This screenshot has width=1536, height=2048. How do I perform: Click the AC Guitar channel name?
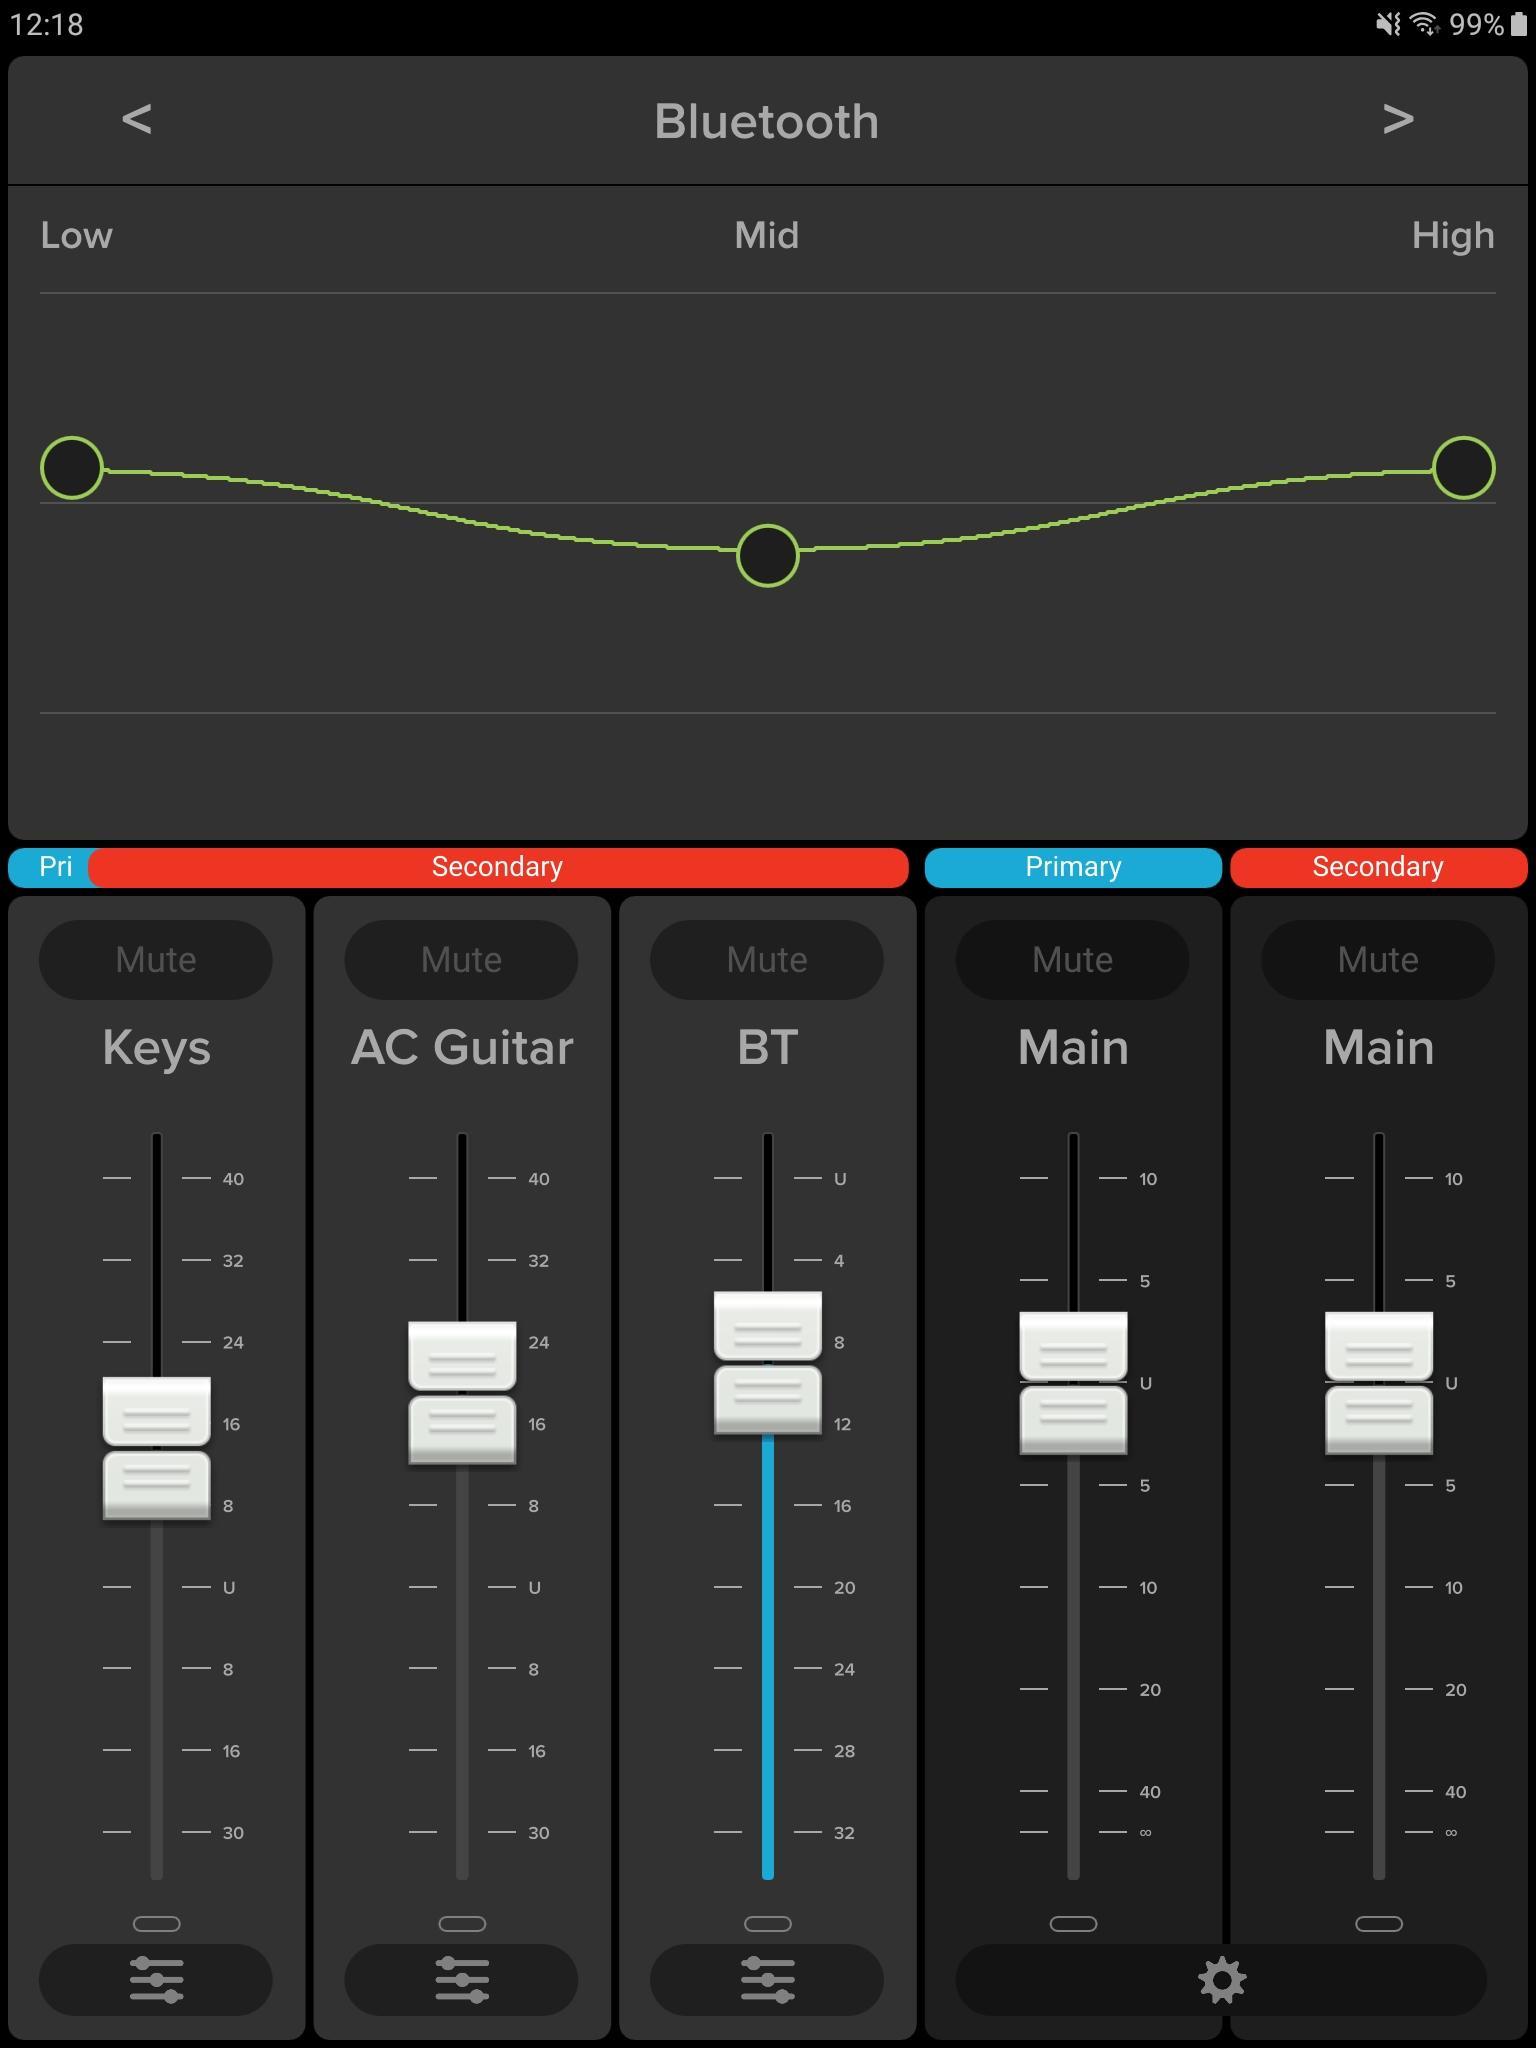(x=462, y=1048)
